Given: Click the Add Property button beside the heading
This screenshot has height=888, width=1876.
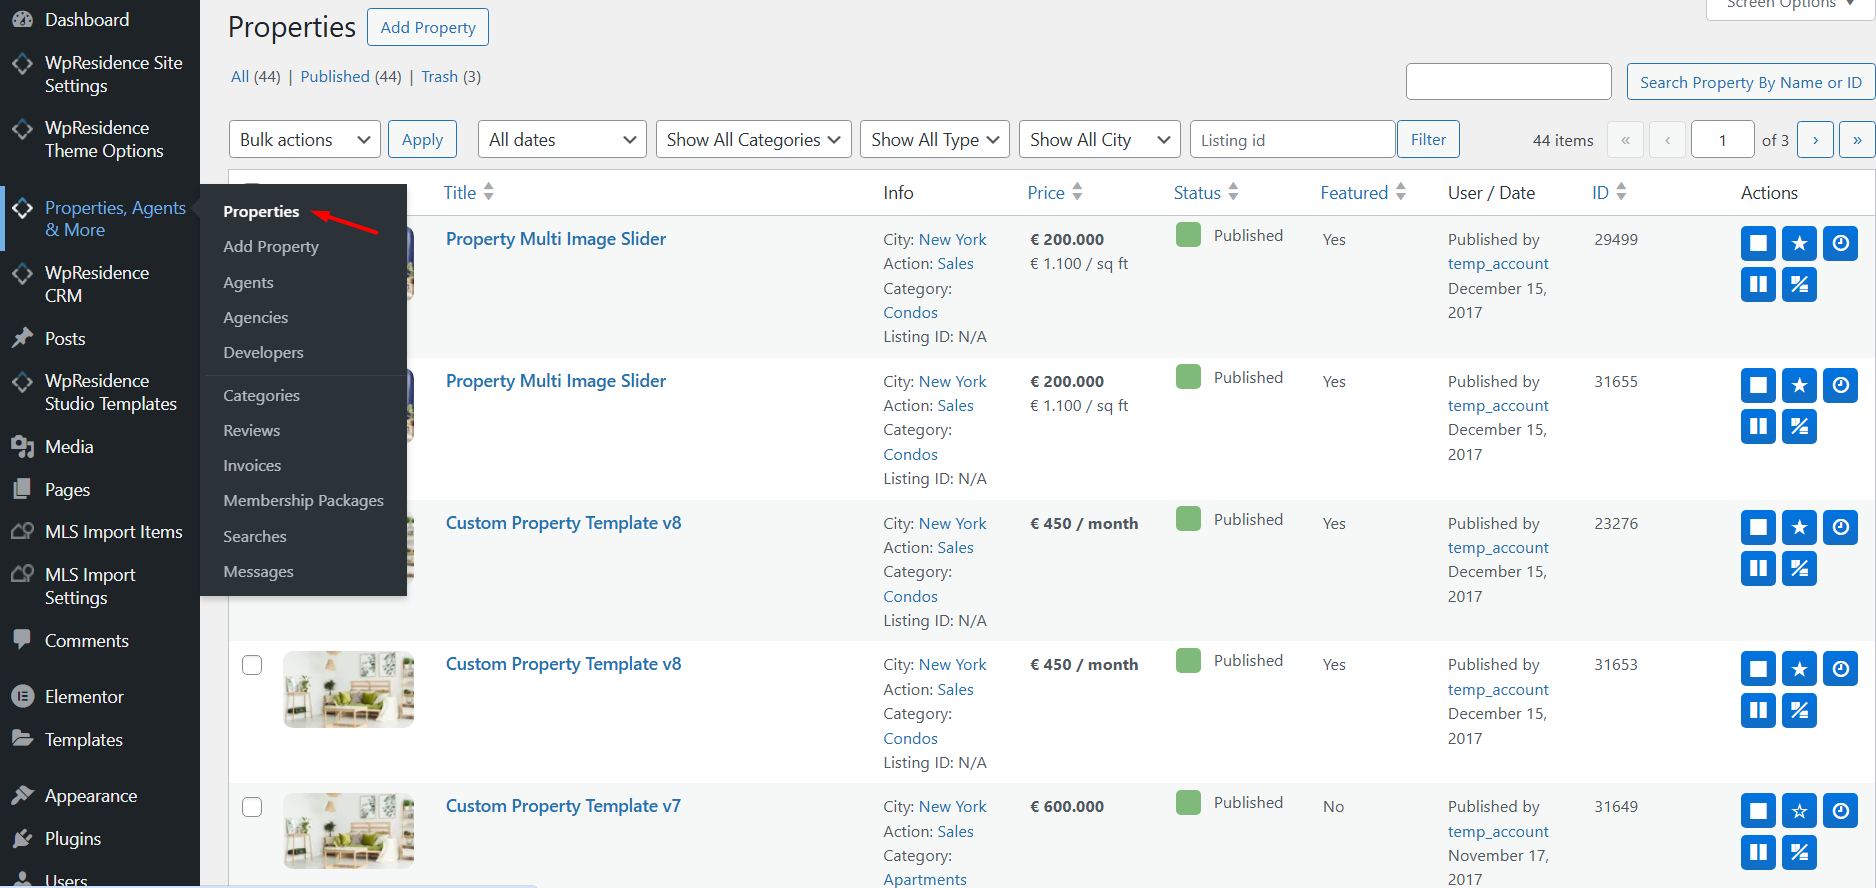Looking at the screenshot, I should pyautogui.click(x=427, y=27).
